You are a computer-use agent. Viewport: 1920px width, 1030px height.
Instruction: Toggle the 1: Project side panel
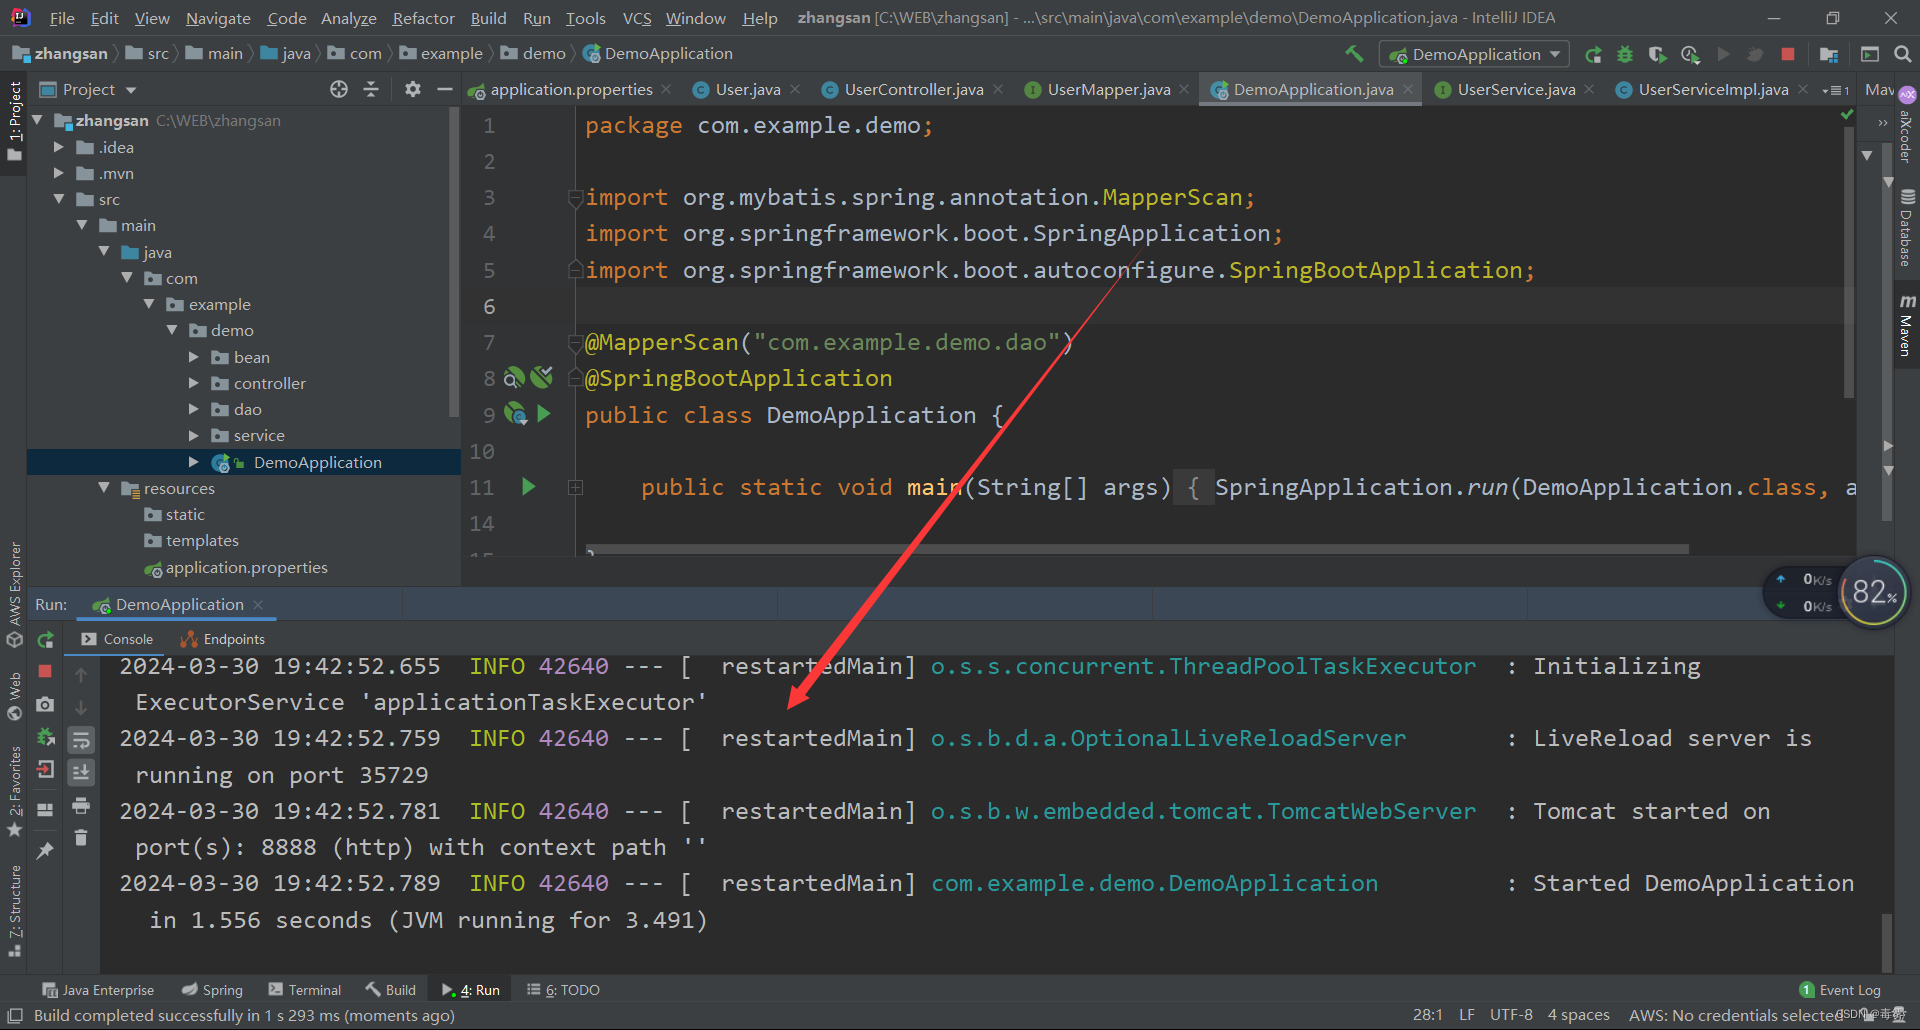pyautogui.click(x=14, y=122)
